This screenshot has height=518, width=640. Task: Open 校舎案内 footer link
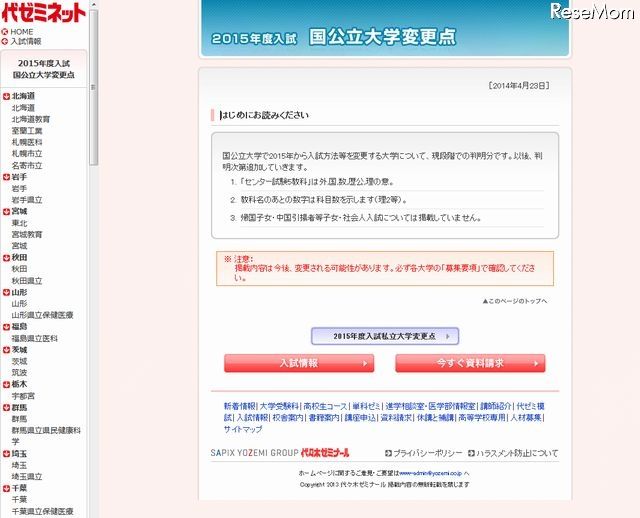click(288, 418)
